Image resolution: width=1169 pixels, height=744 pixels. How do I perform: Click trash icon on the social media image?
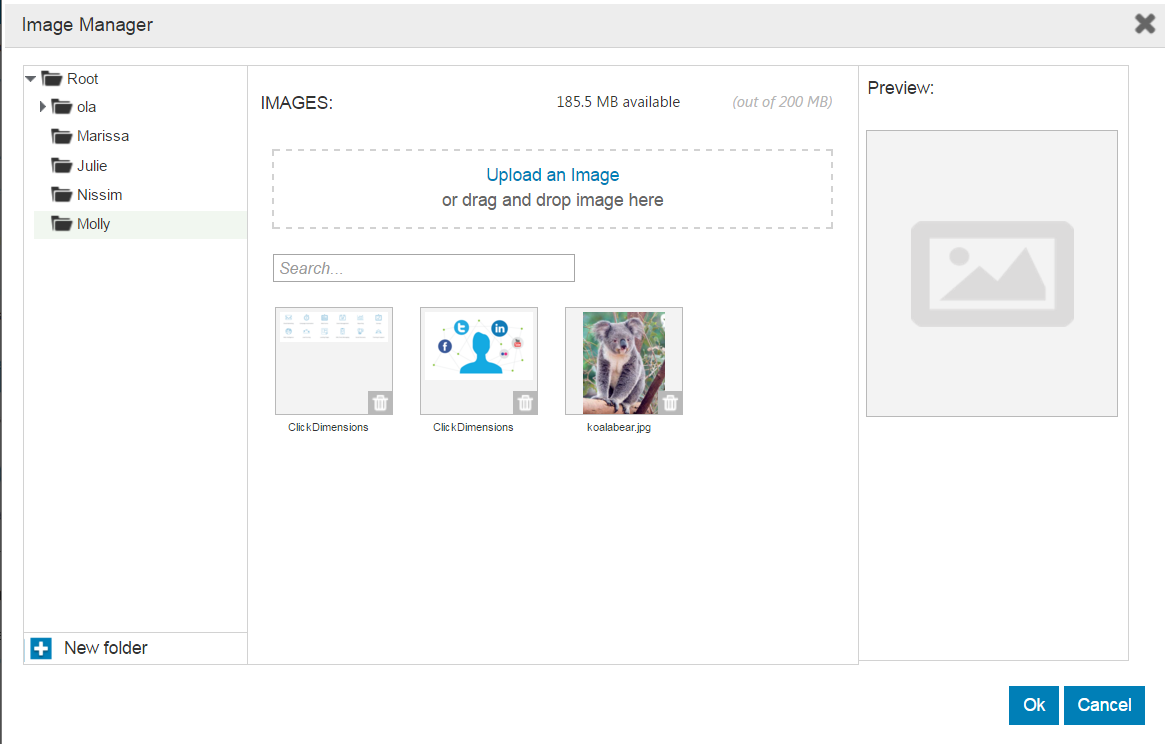[526, 403]
